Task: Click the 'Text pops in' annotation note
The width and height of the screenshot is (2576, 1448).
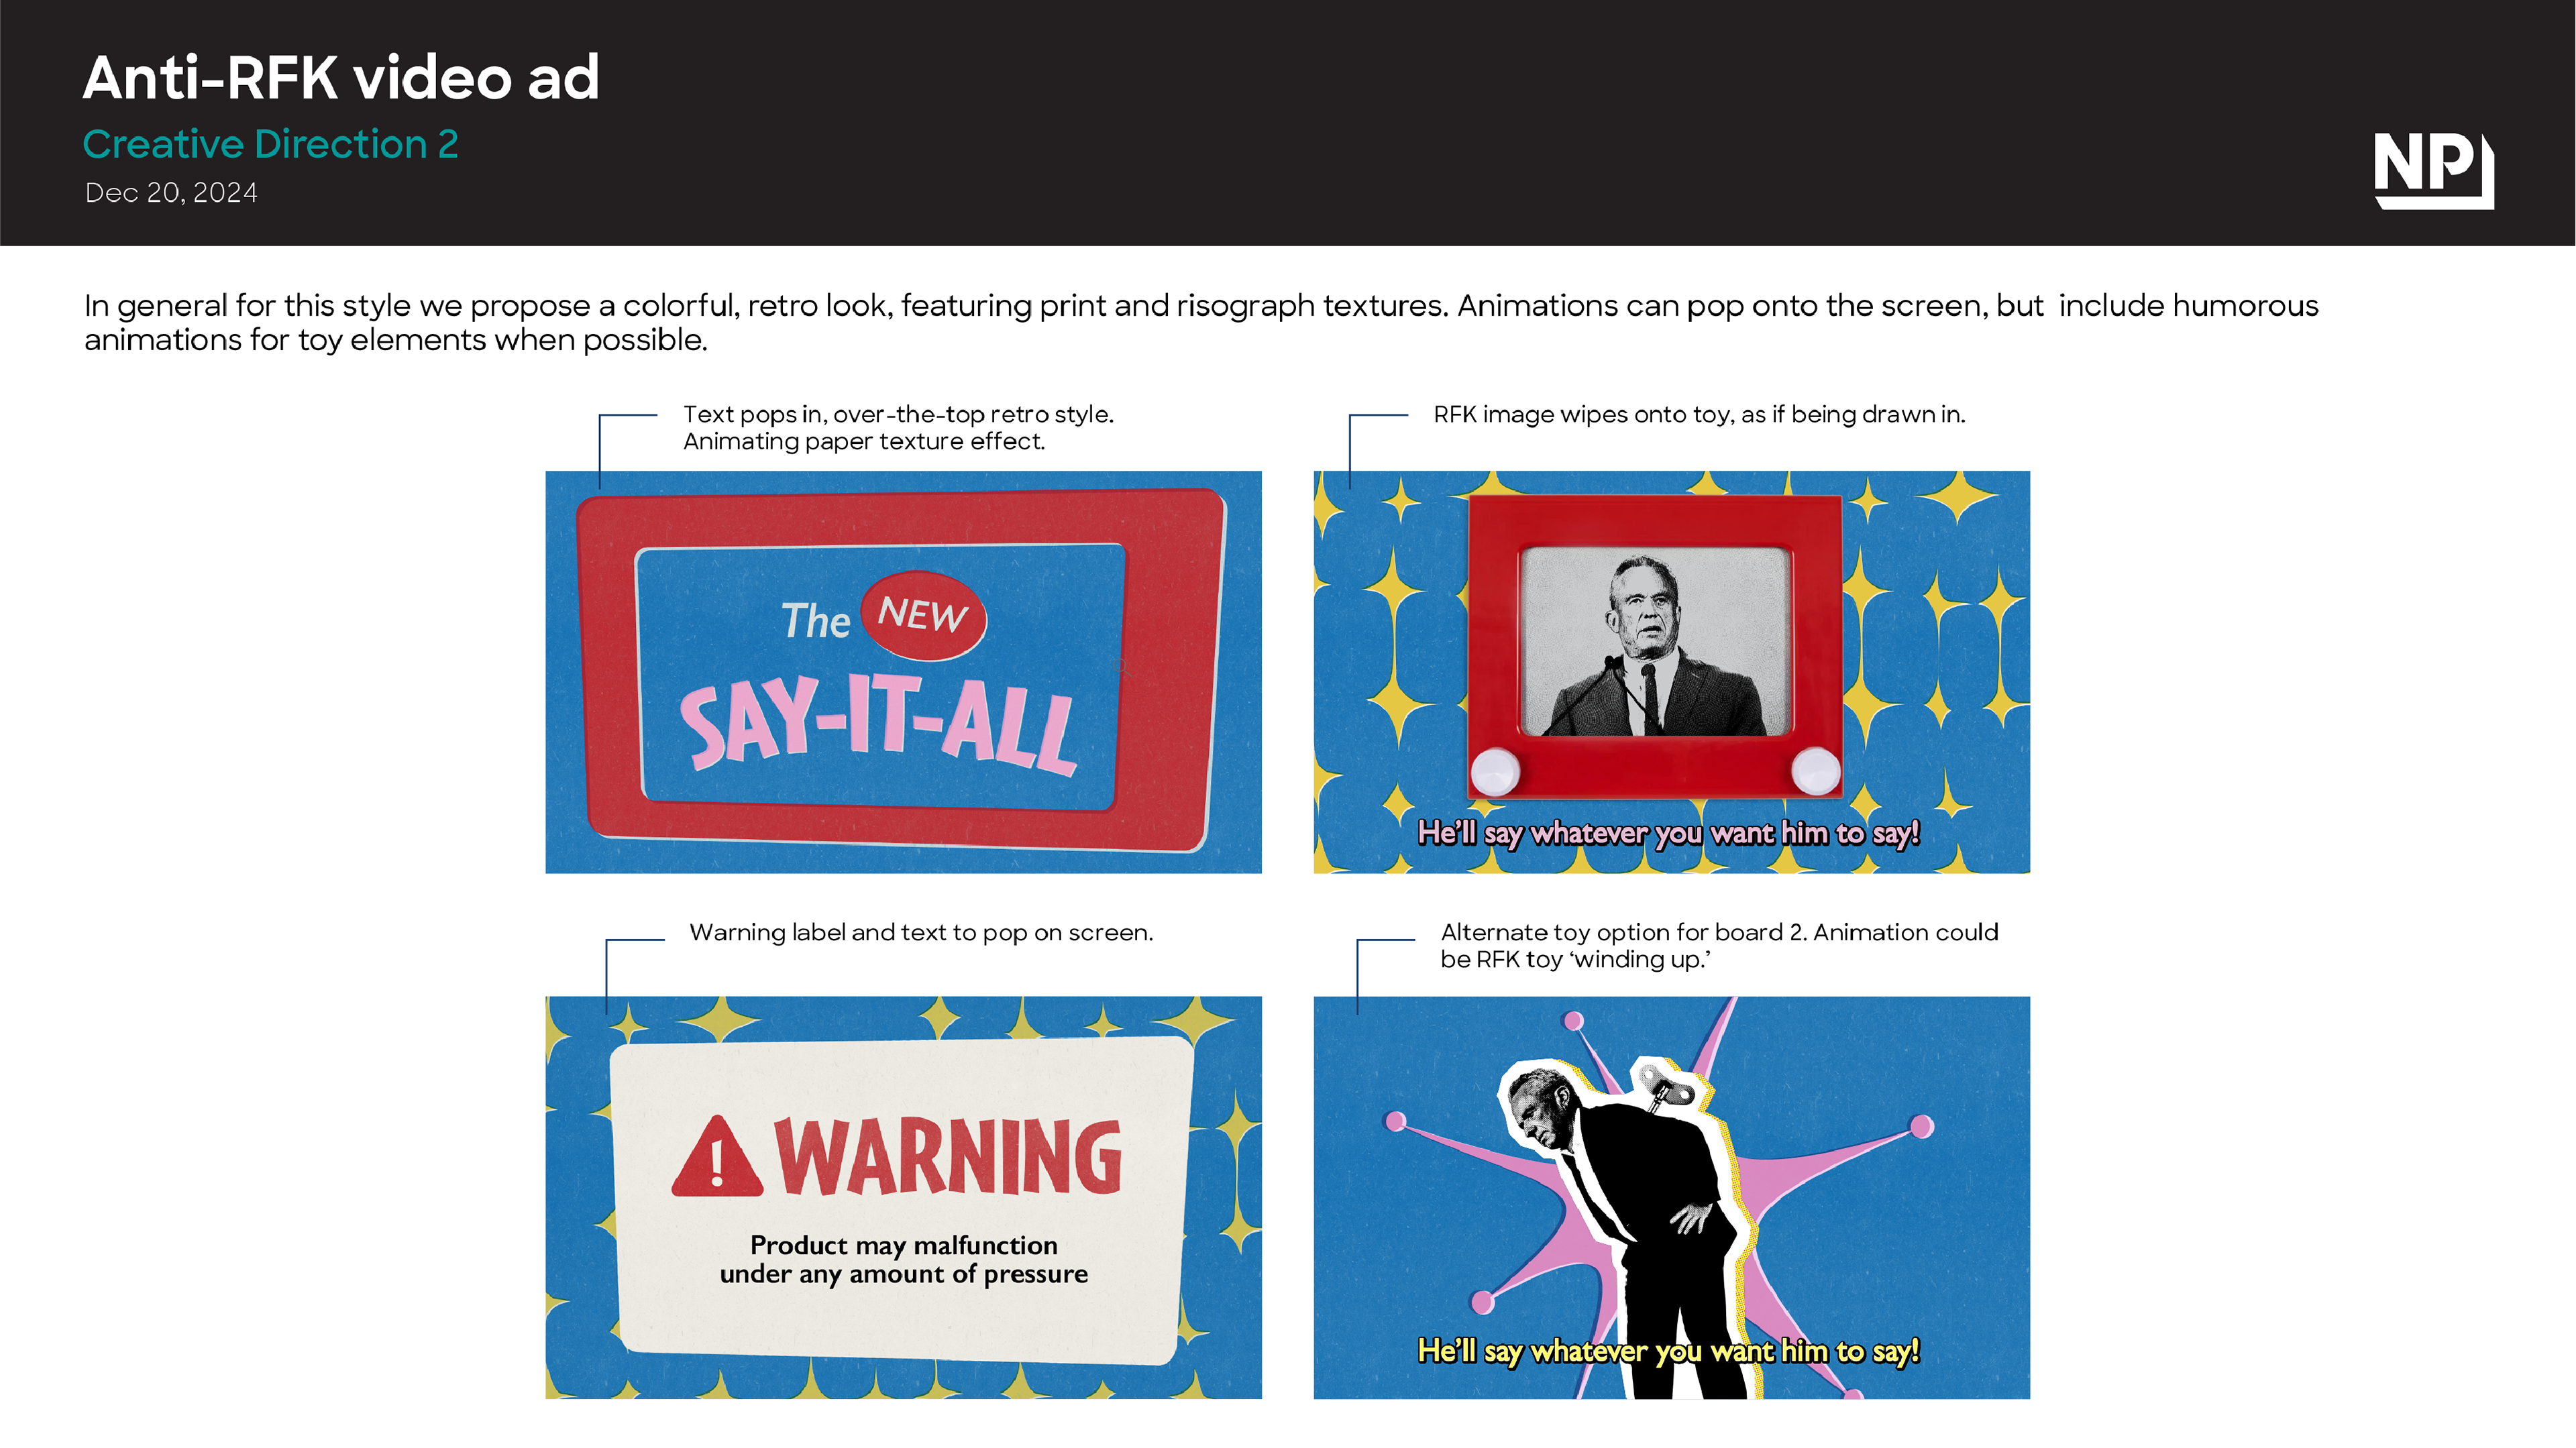Action: click(898, 428)
